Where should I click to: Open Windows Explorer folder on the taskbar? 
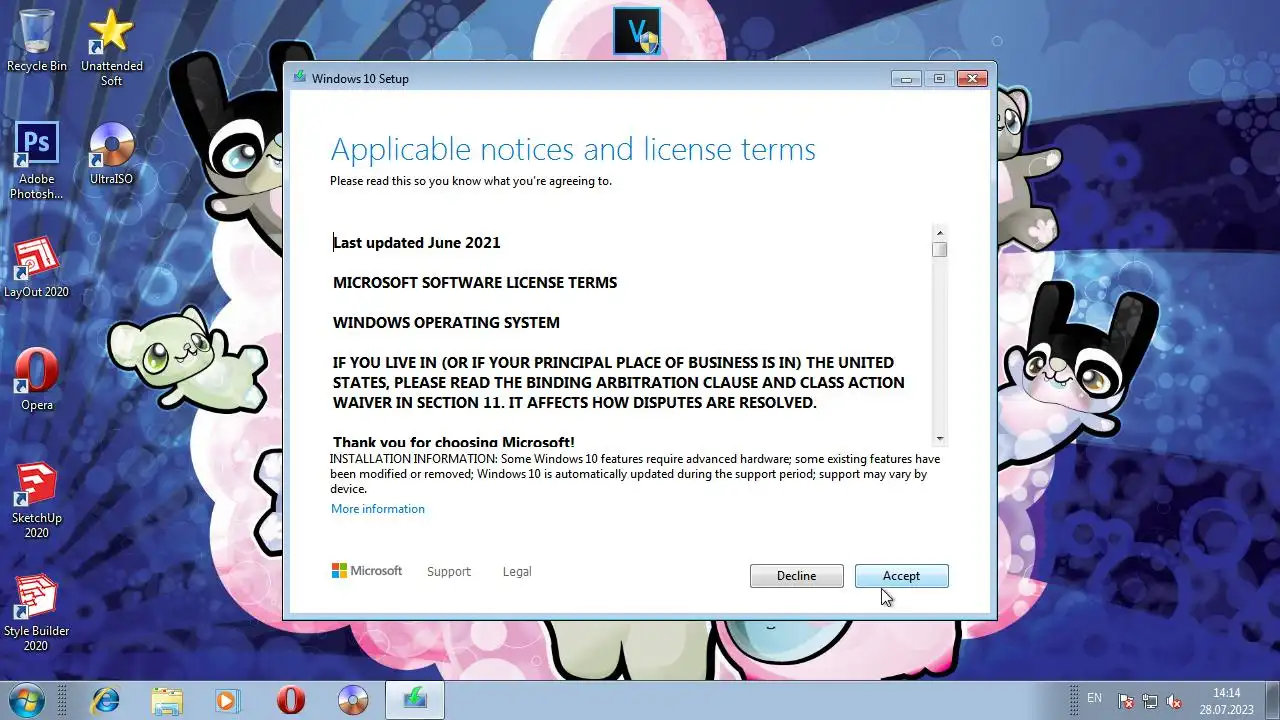[167, 700]
